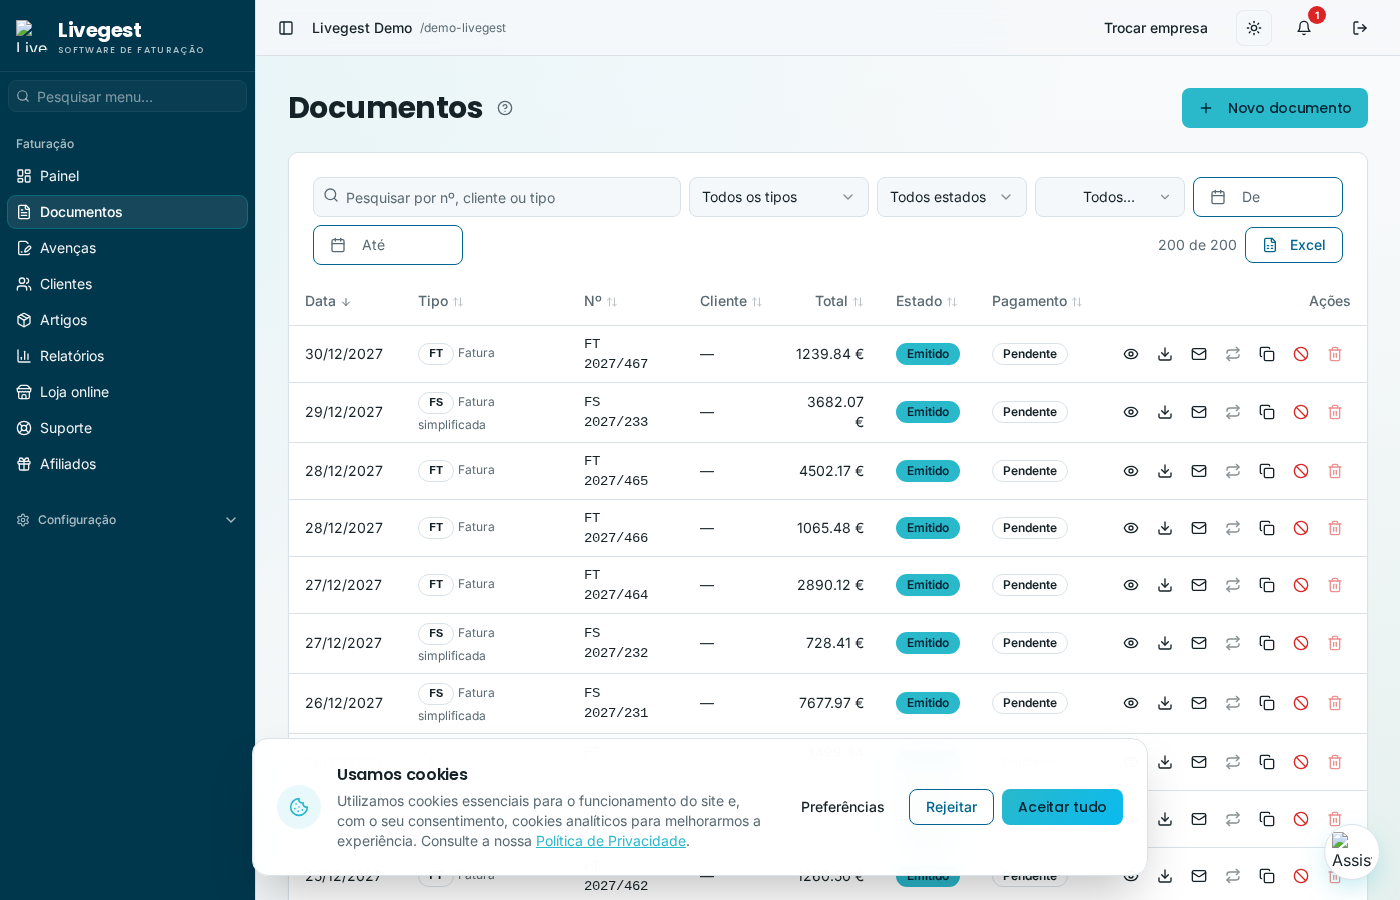Click Novo documento button
The height and width of the screenshot is (900, 1400).
point(1275,108)
